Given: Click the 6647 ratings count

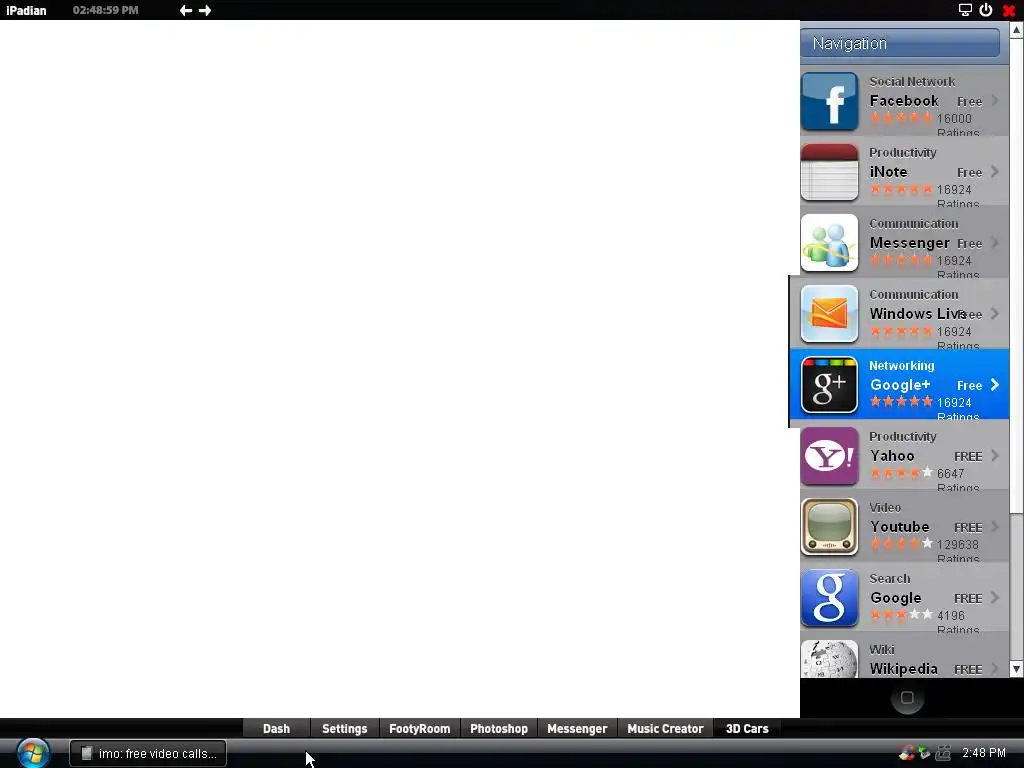Looking at the screenshot, I should coord(950,473).
